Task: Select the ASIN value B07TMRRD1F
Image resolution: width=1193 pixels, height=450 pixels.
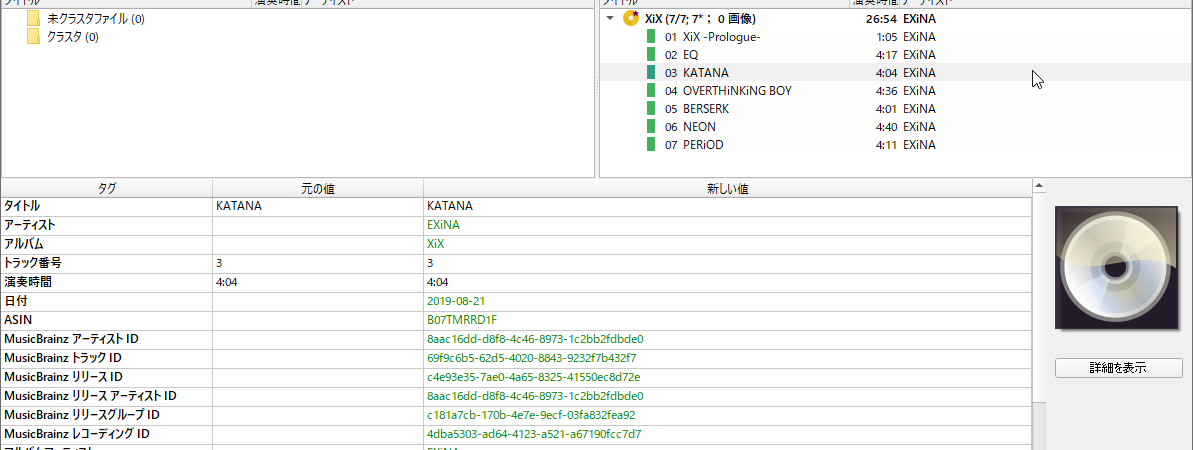Action: click(462, 320)
